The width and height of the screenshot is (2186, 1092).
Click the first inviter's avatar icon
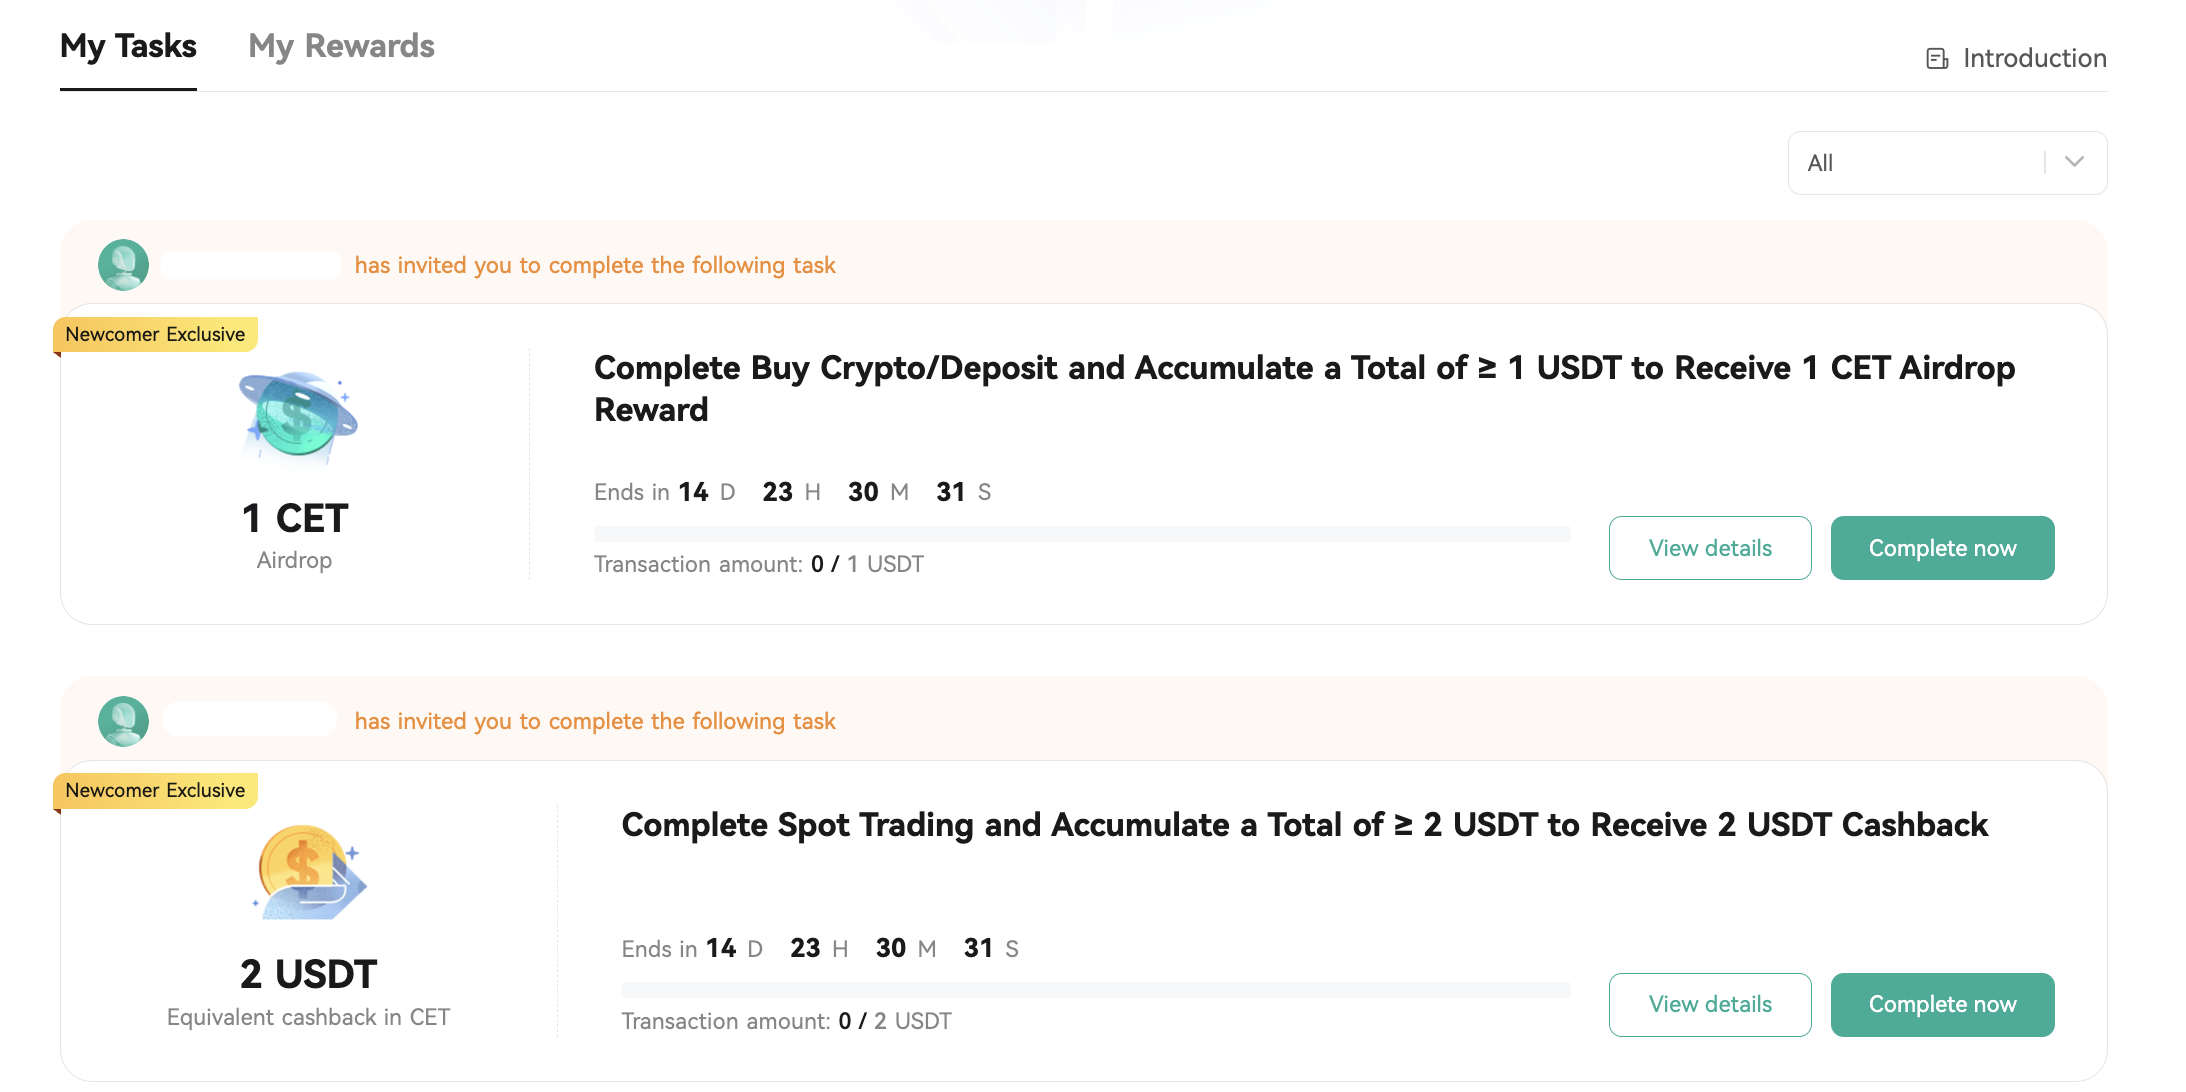123,265
